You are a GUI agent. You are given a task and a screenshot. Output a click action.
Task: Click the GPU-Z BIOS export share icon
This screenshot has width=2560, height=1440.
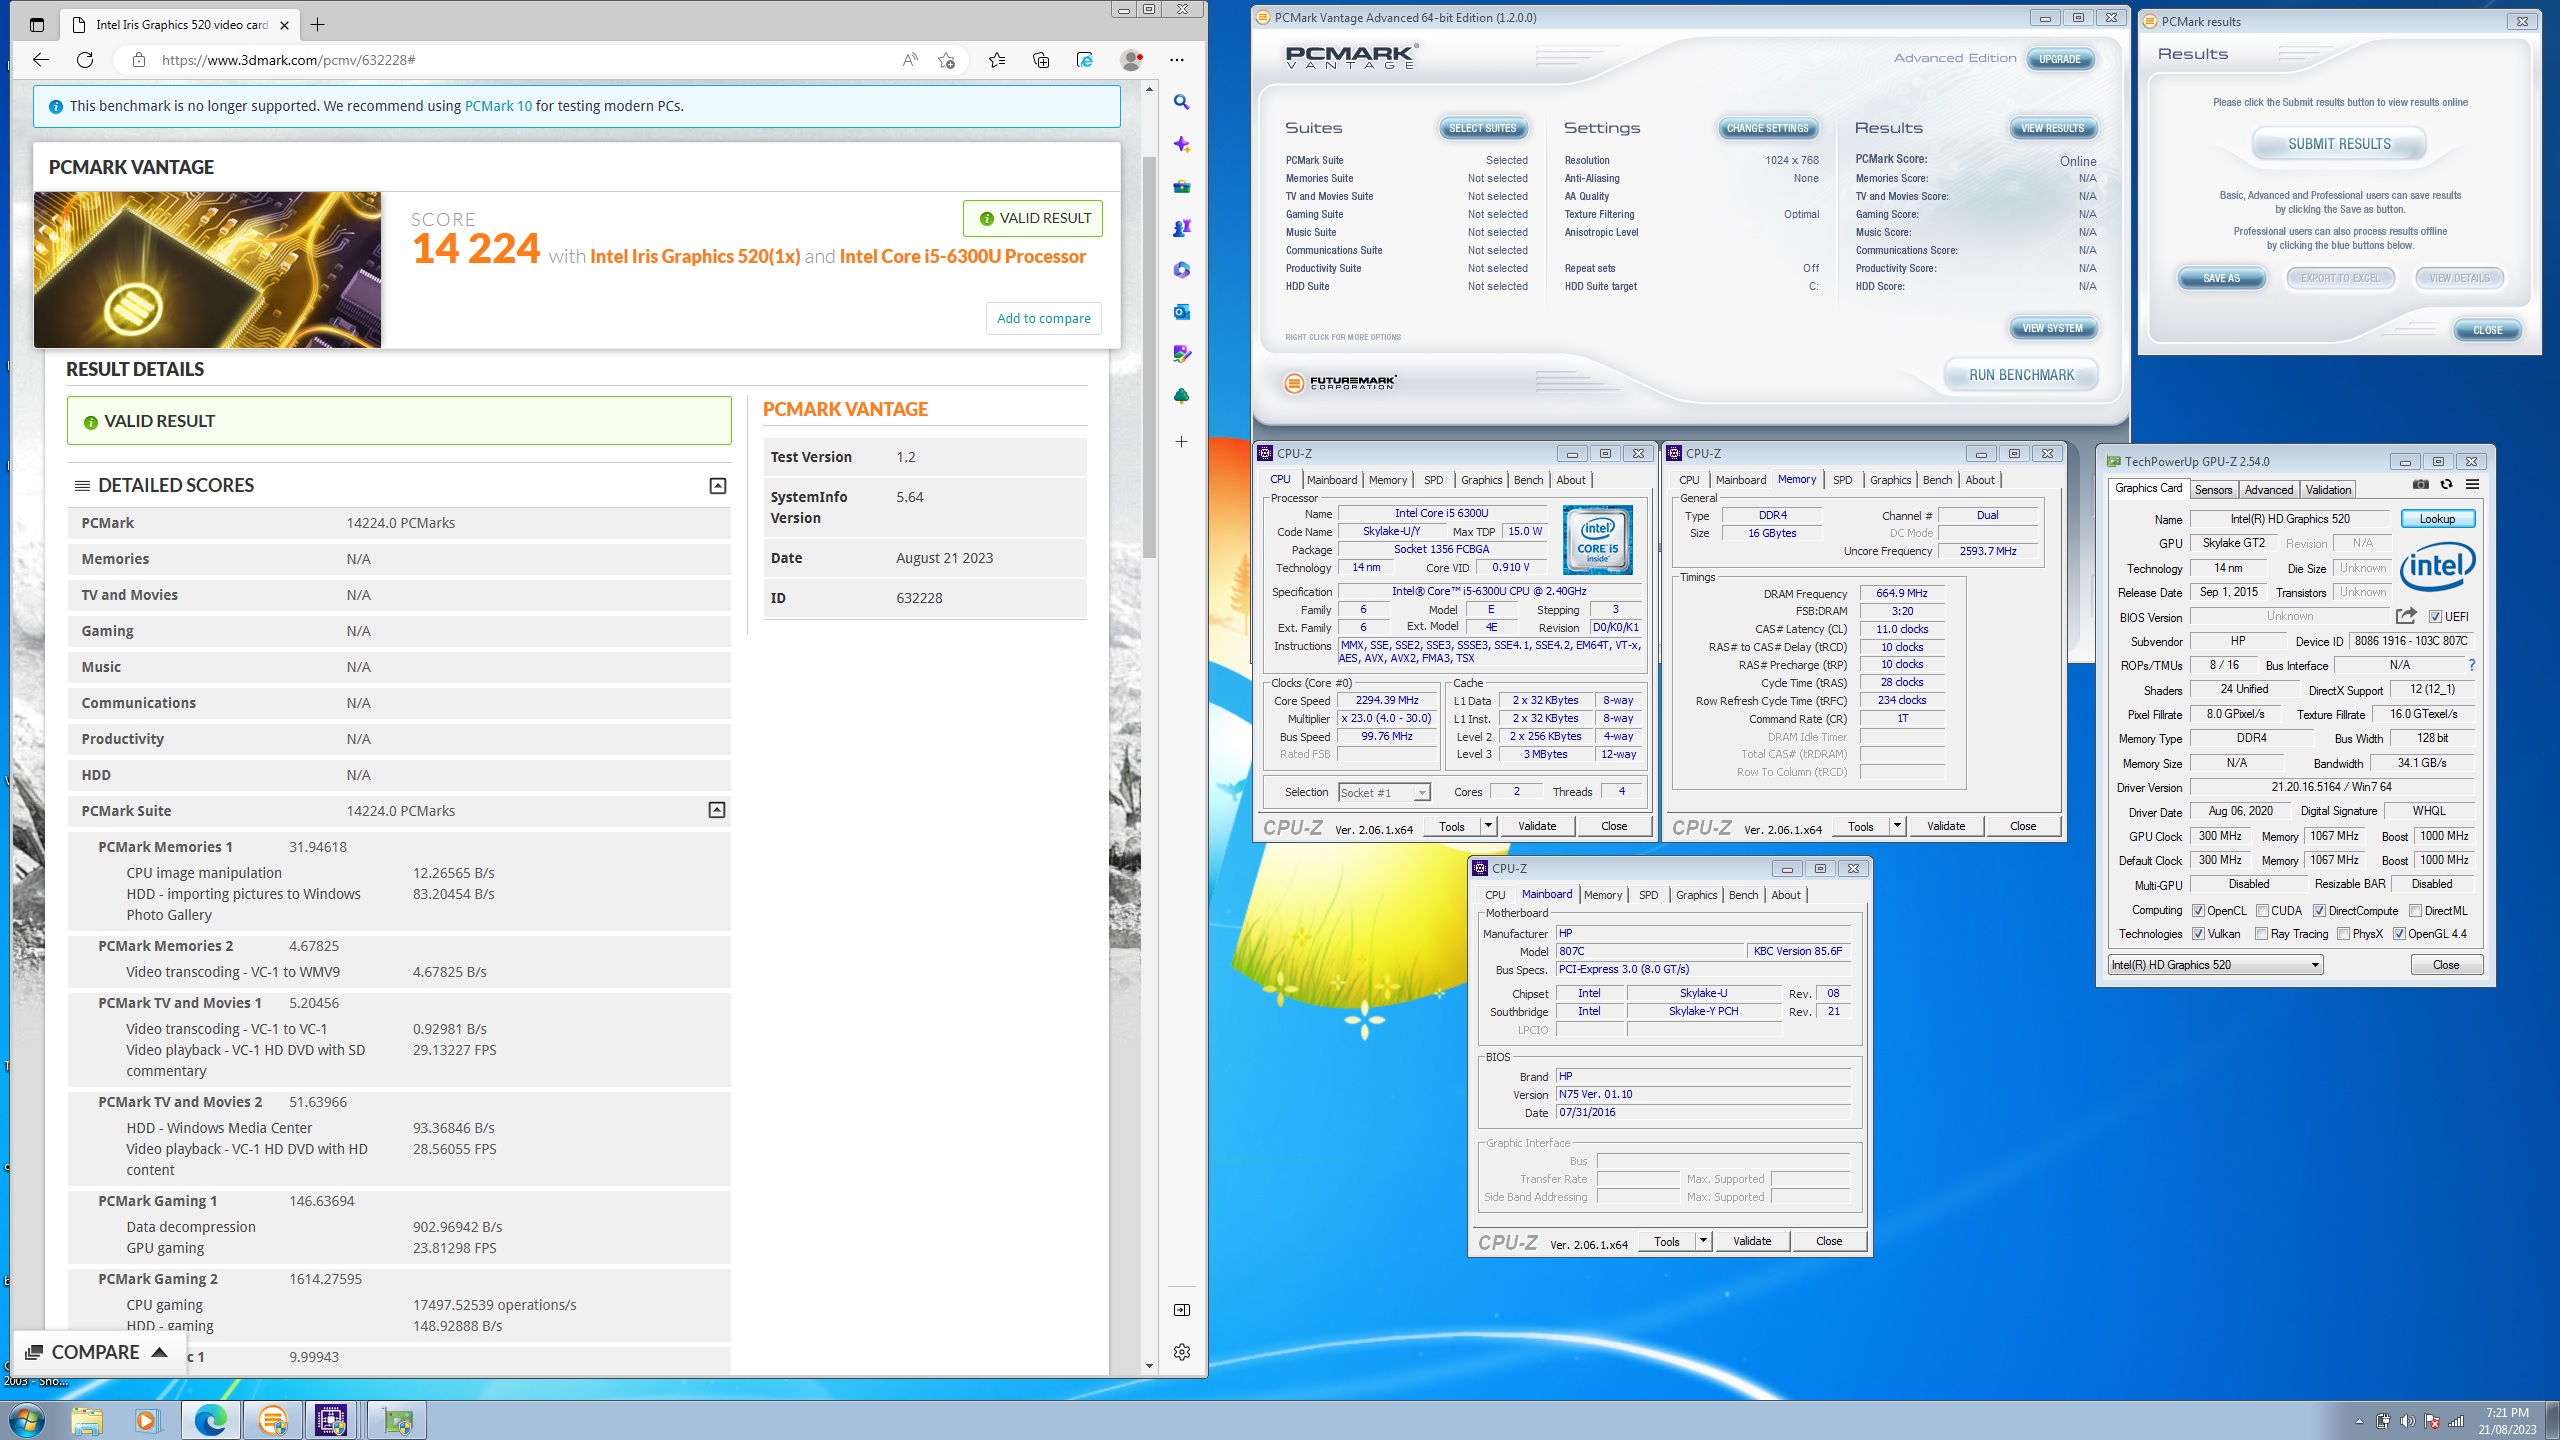tap(2406, 616)
